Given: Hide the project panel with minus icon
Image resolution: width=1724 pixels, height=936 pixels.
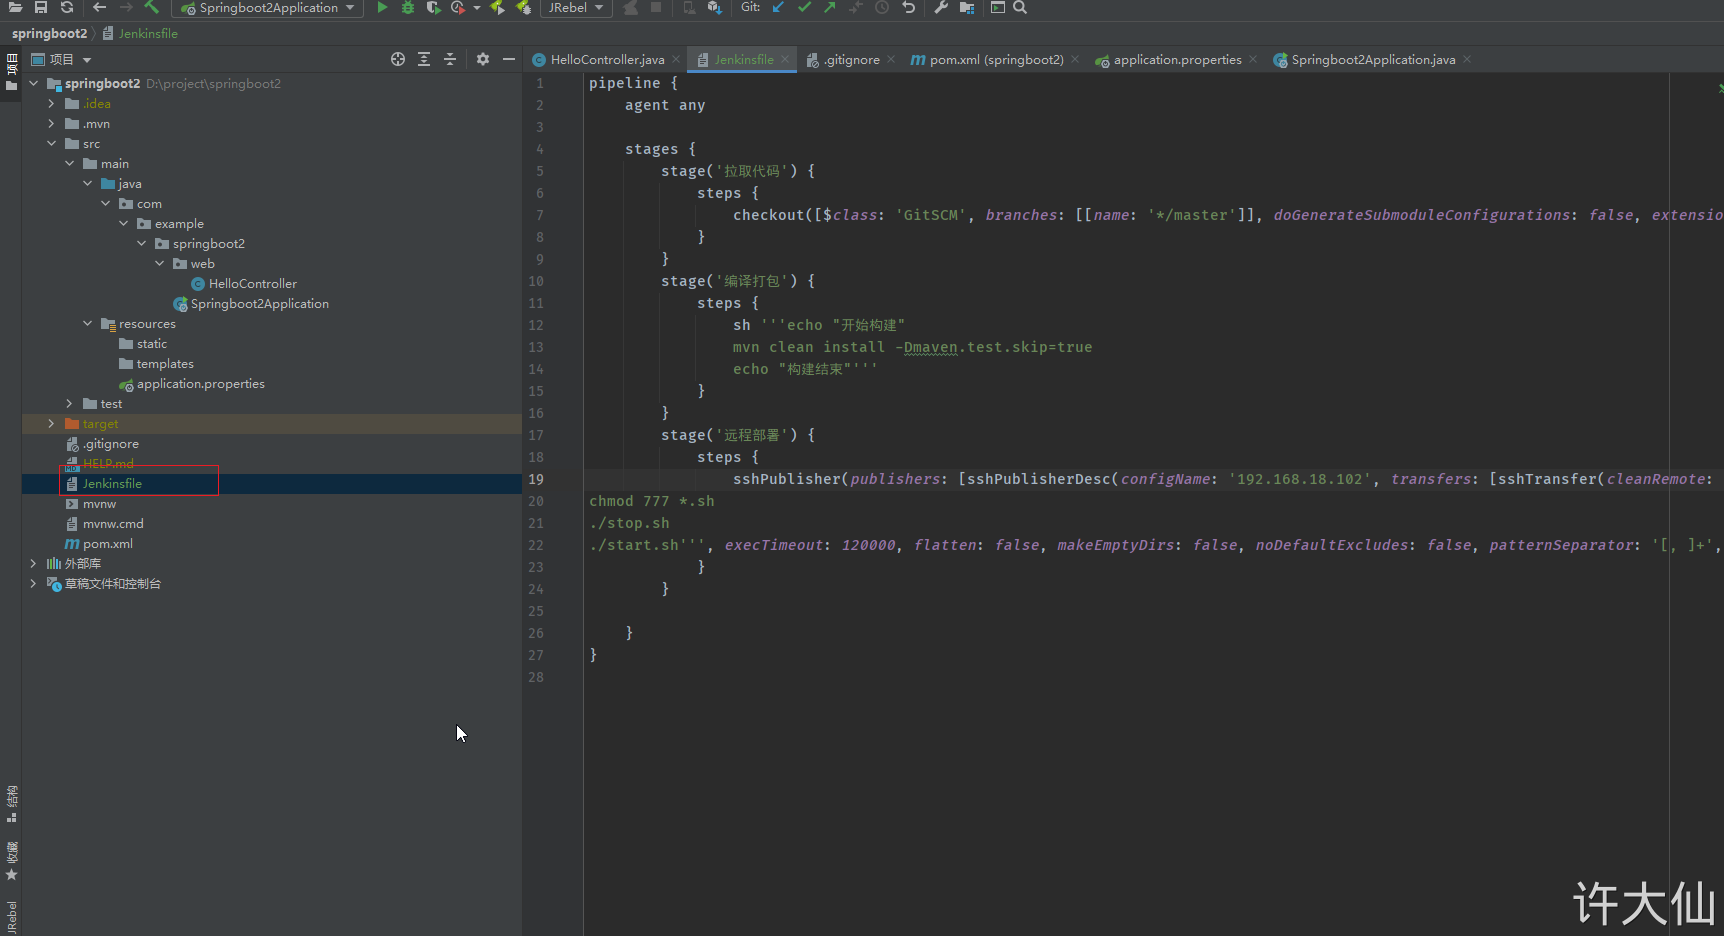Looking at the screenshot, I should point(509,59).
